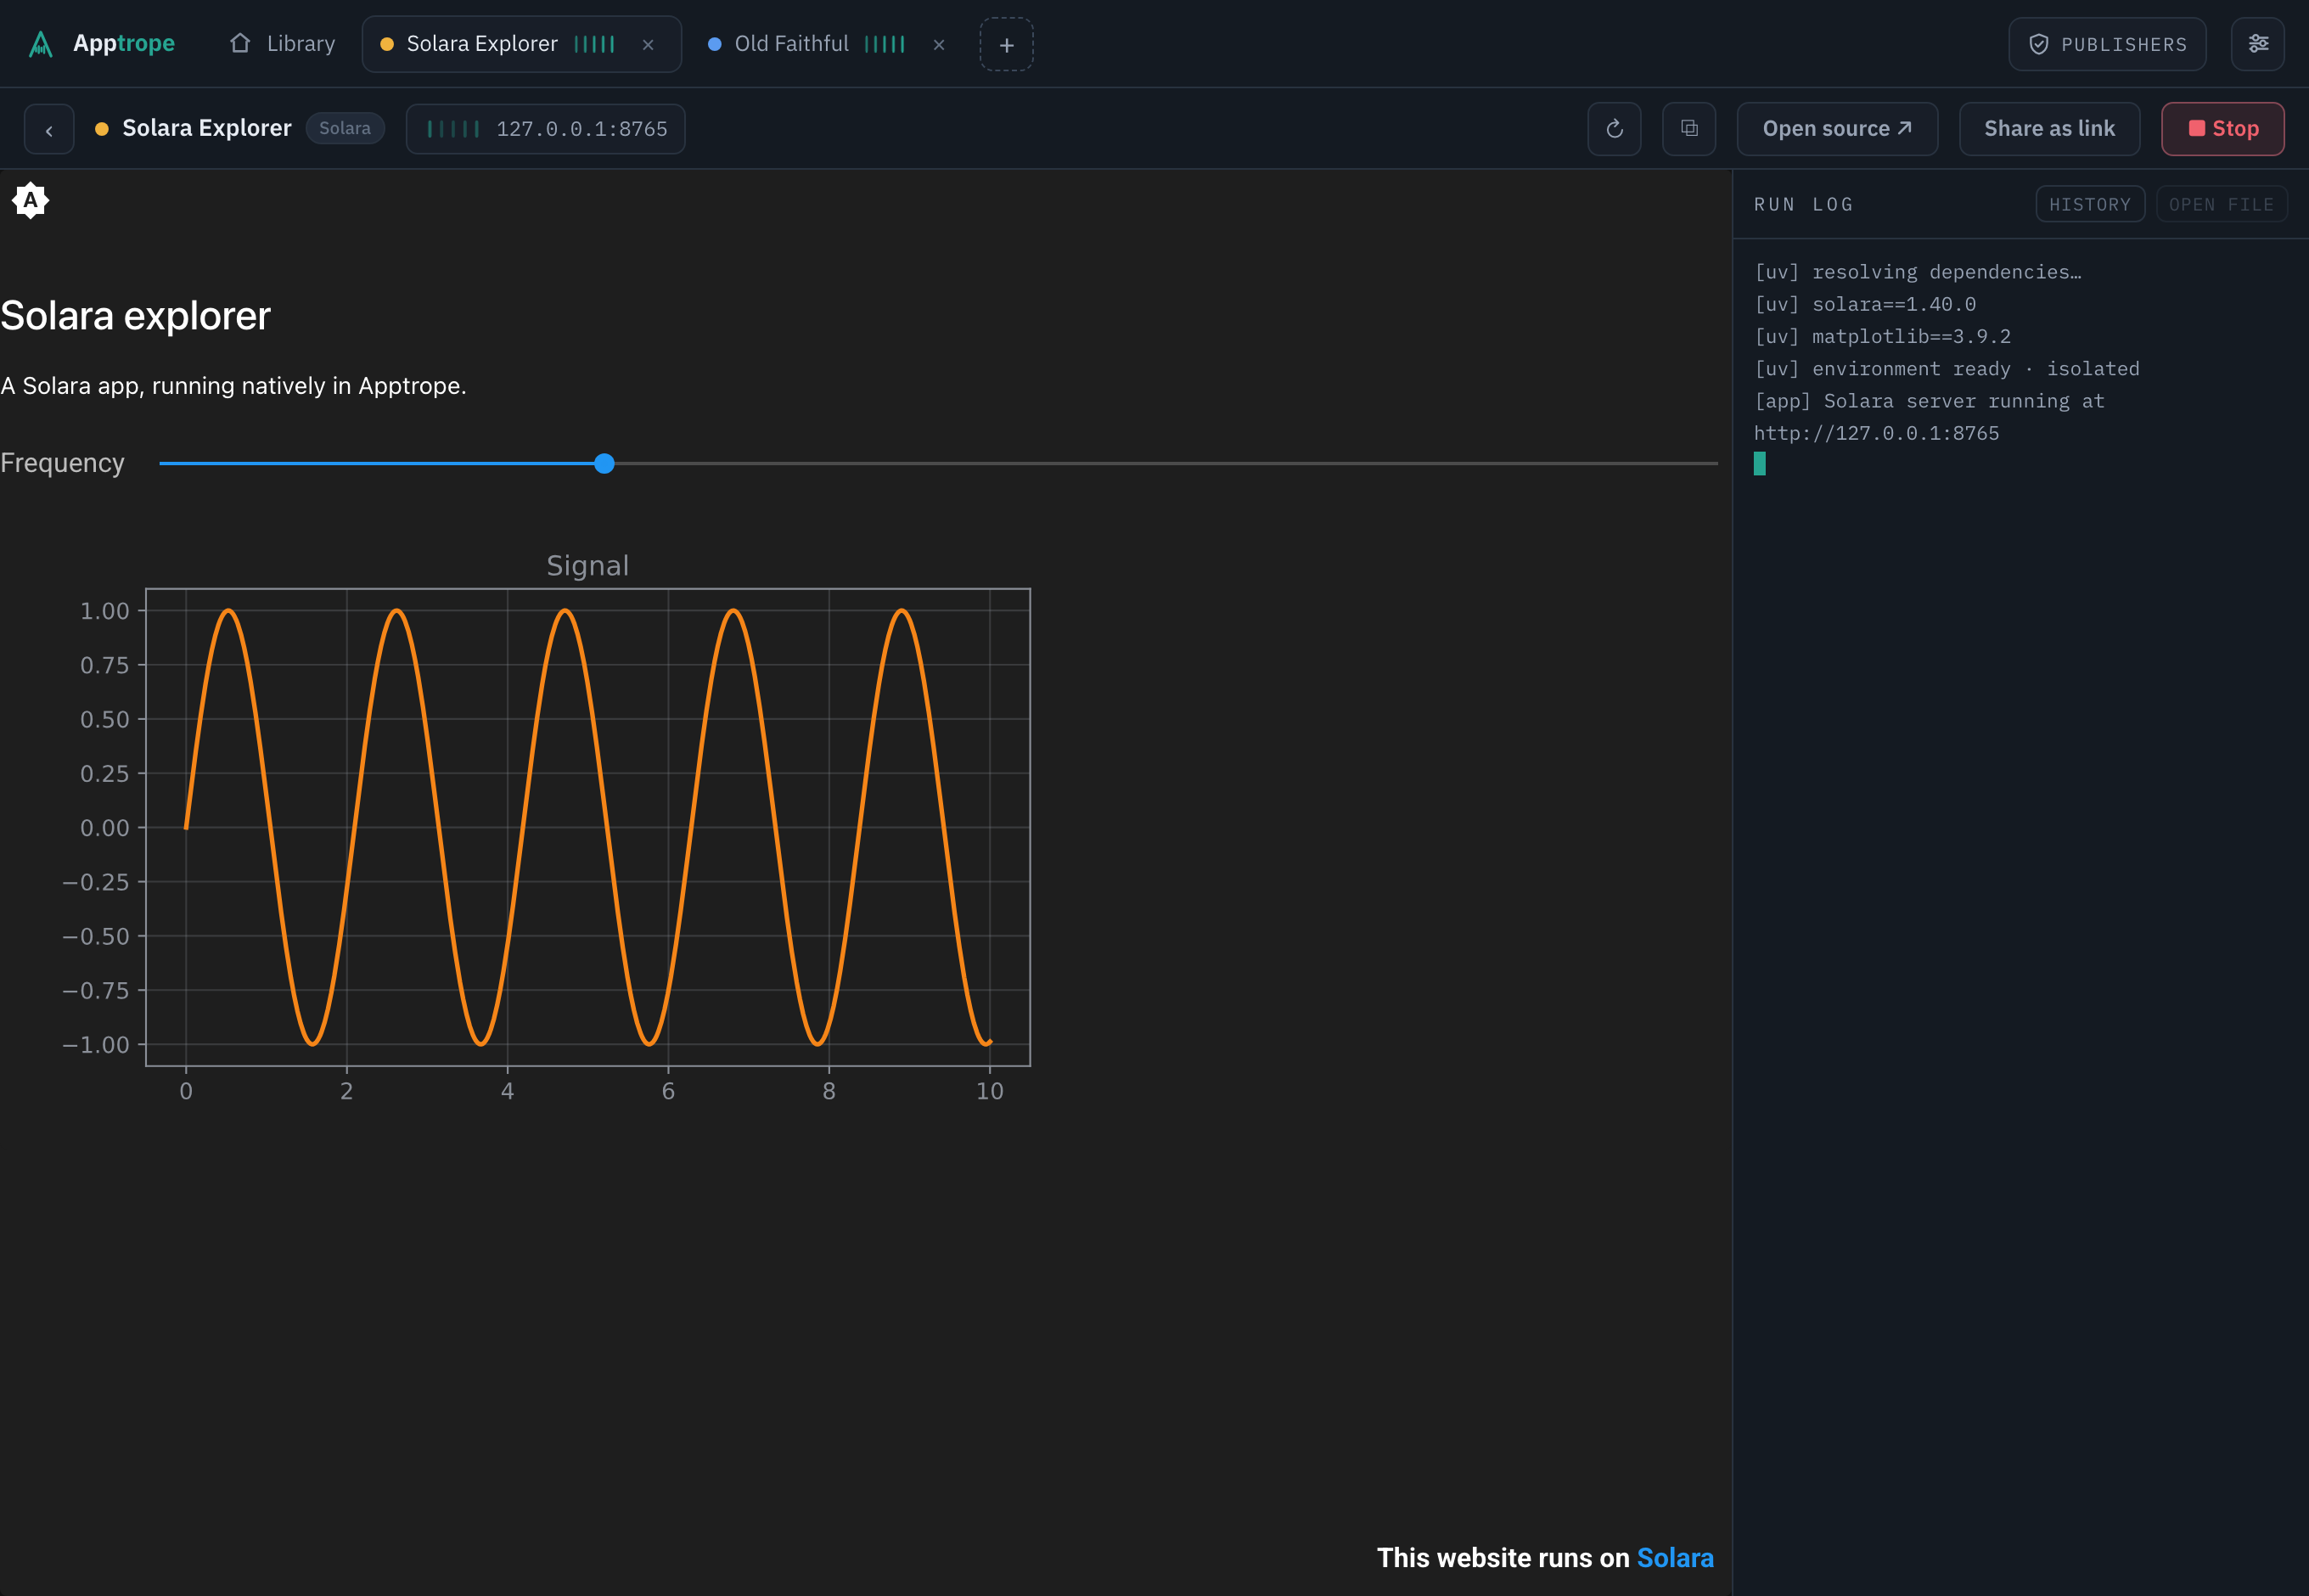Switch to the Solara Explorer tab

[x=520, y=44]
